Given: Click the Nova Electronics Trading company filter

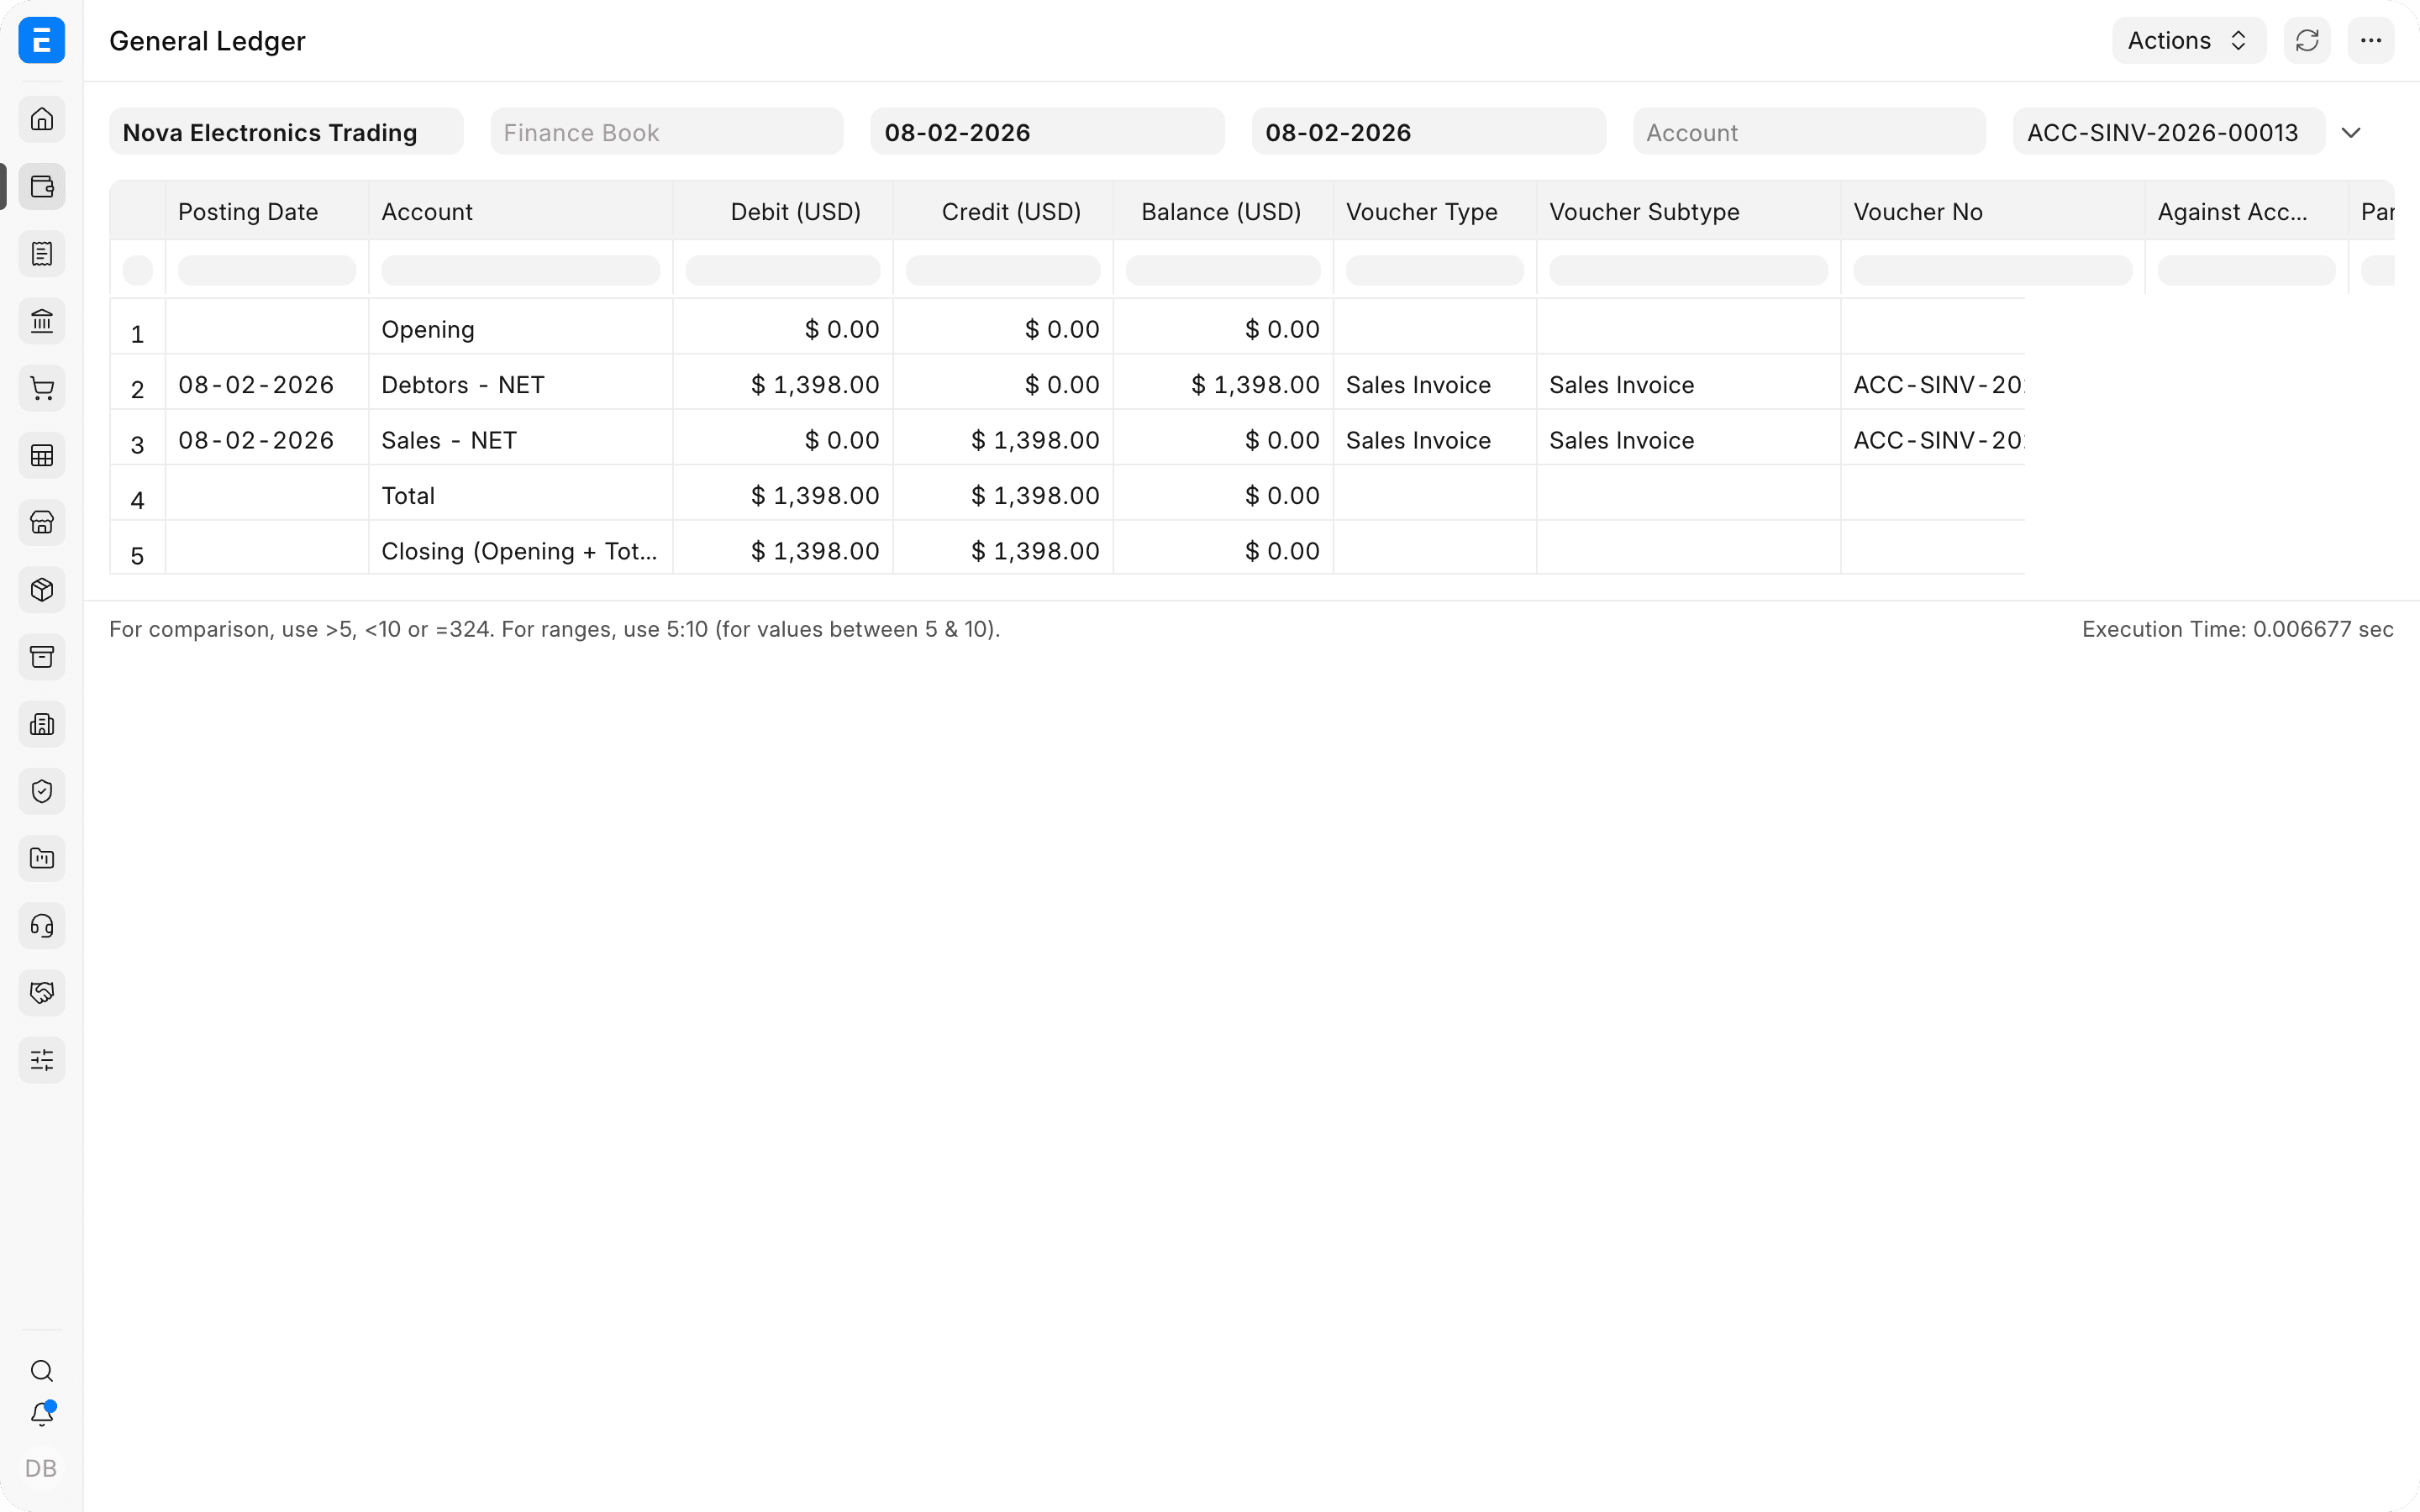Looking at the screenshot, I should [286, 132].
